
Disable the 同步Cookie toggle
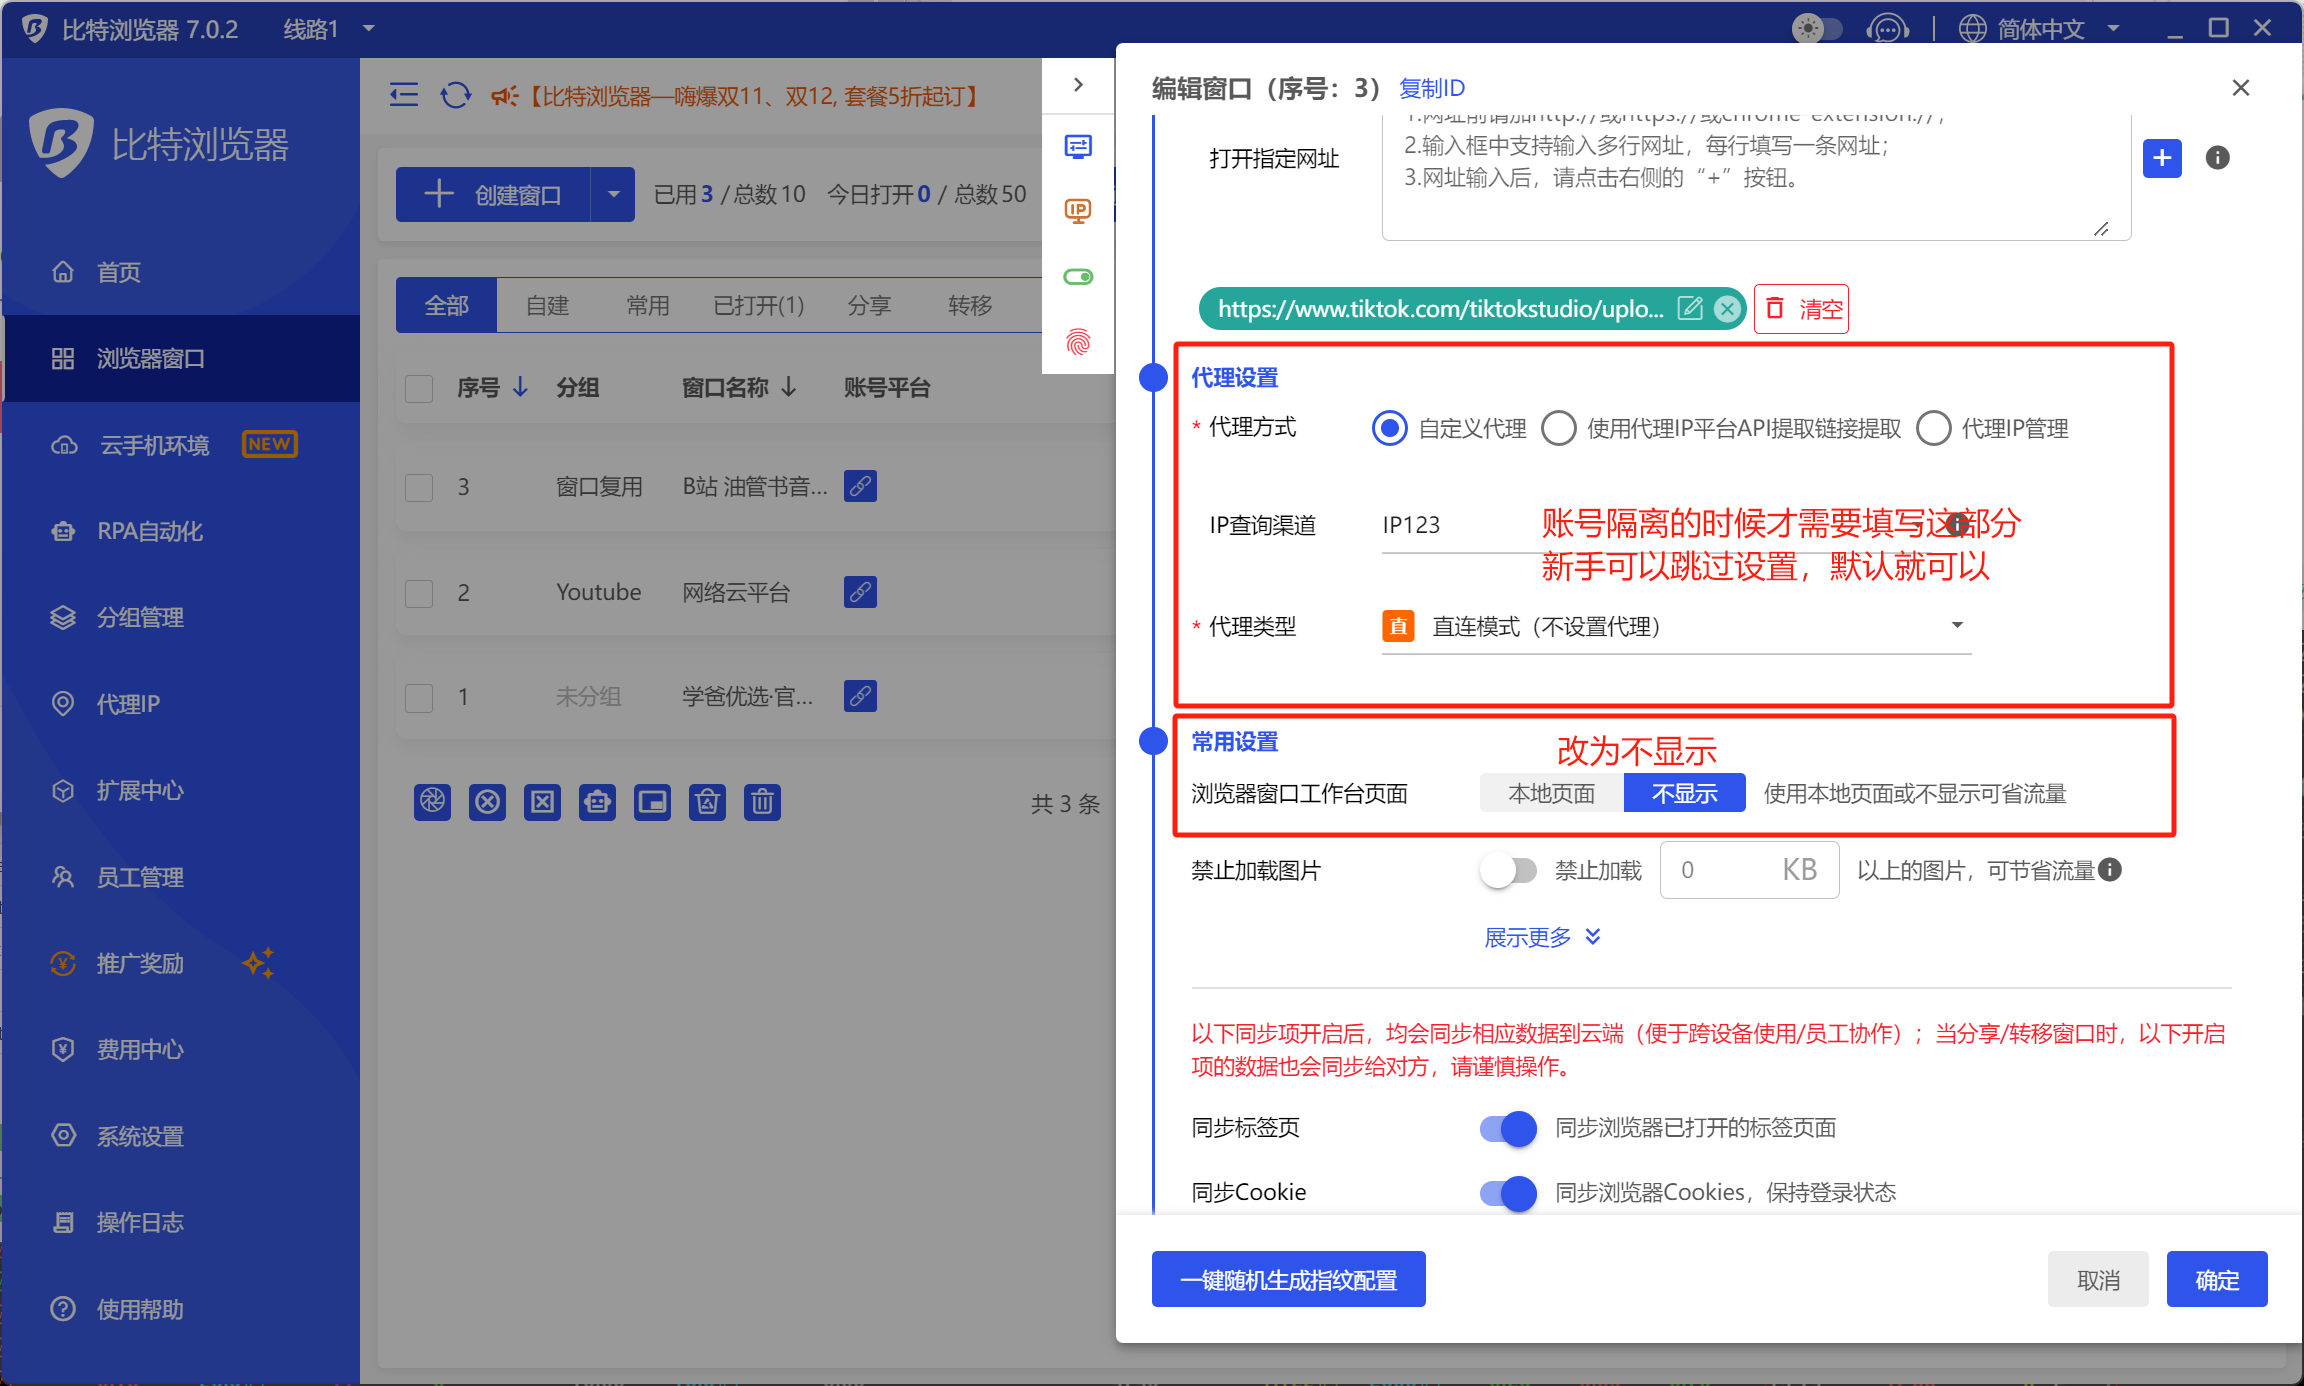pyautogui.click(x=1509, y=1192)
